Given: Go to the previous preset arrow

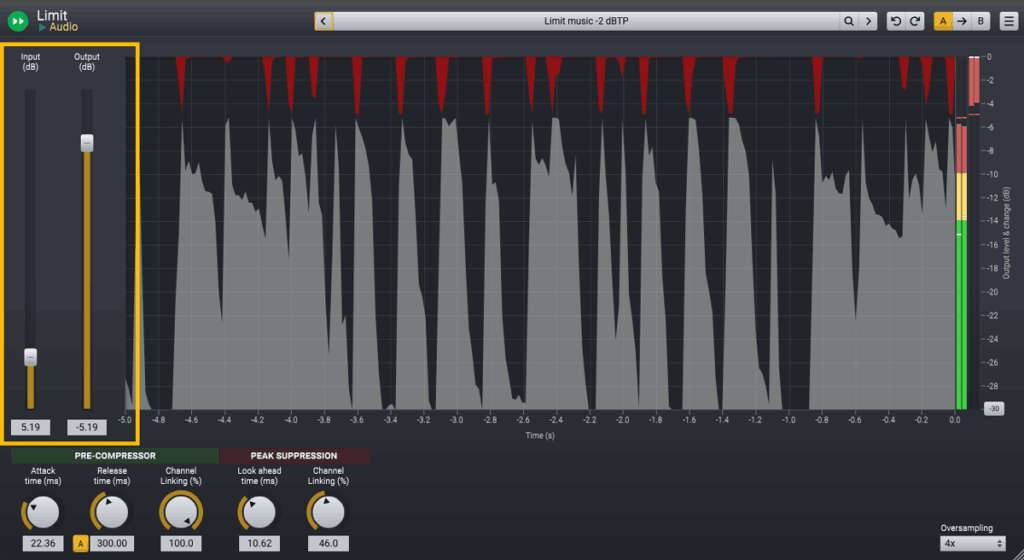Looking at the screenshot, I should coord(324,21).
